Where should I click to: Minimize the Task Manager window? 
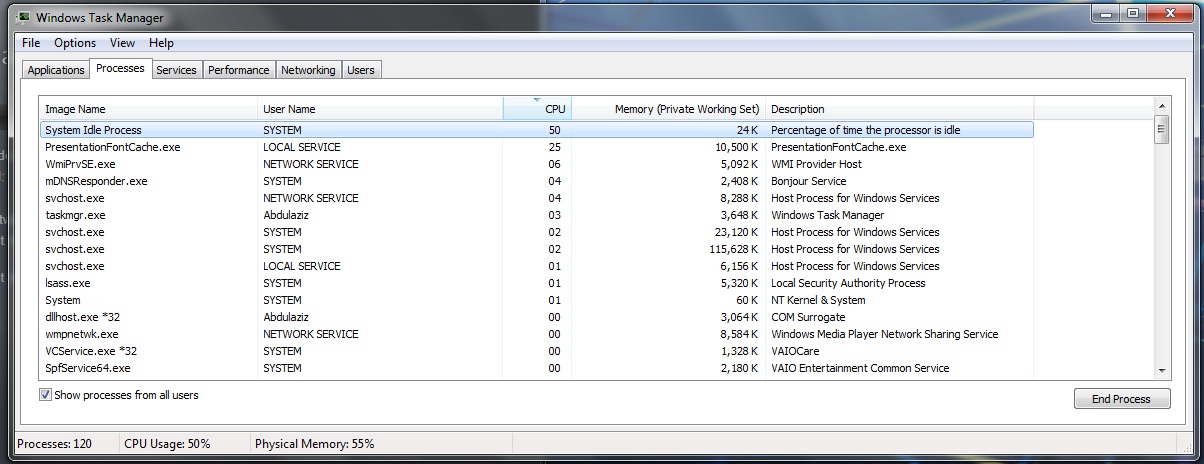point(1105,13)
